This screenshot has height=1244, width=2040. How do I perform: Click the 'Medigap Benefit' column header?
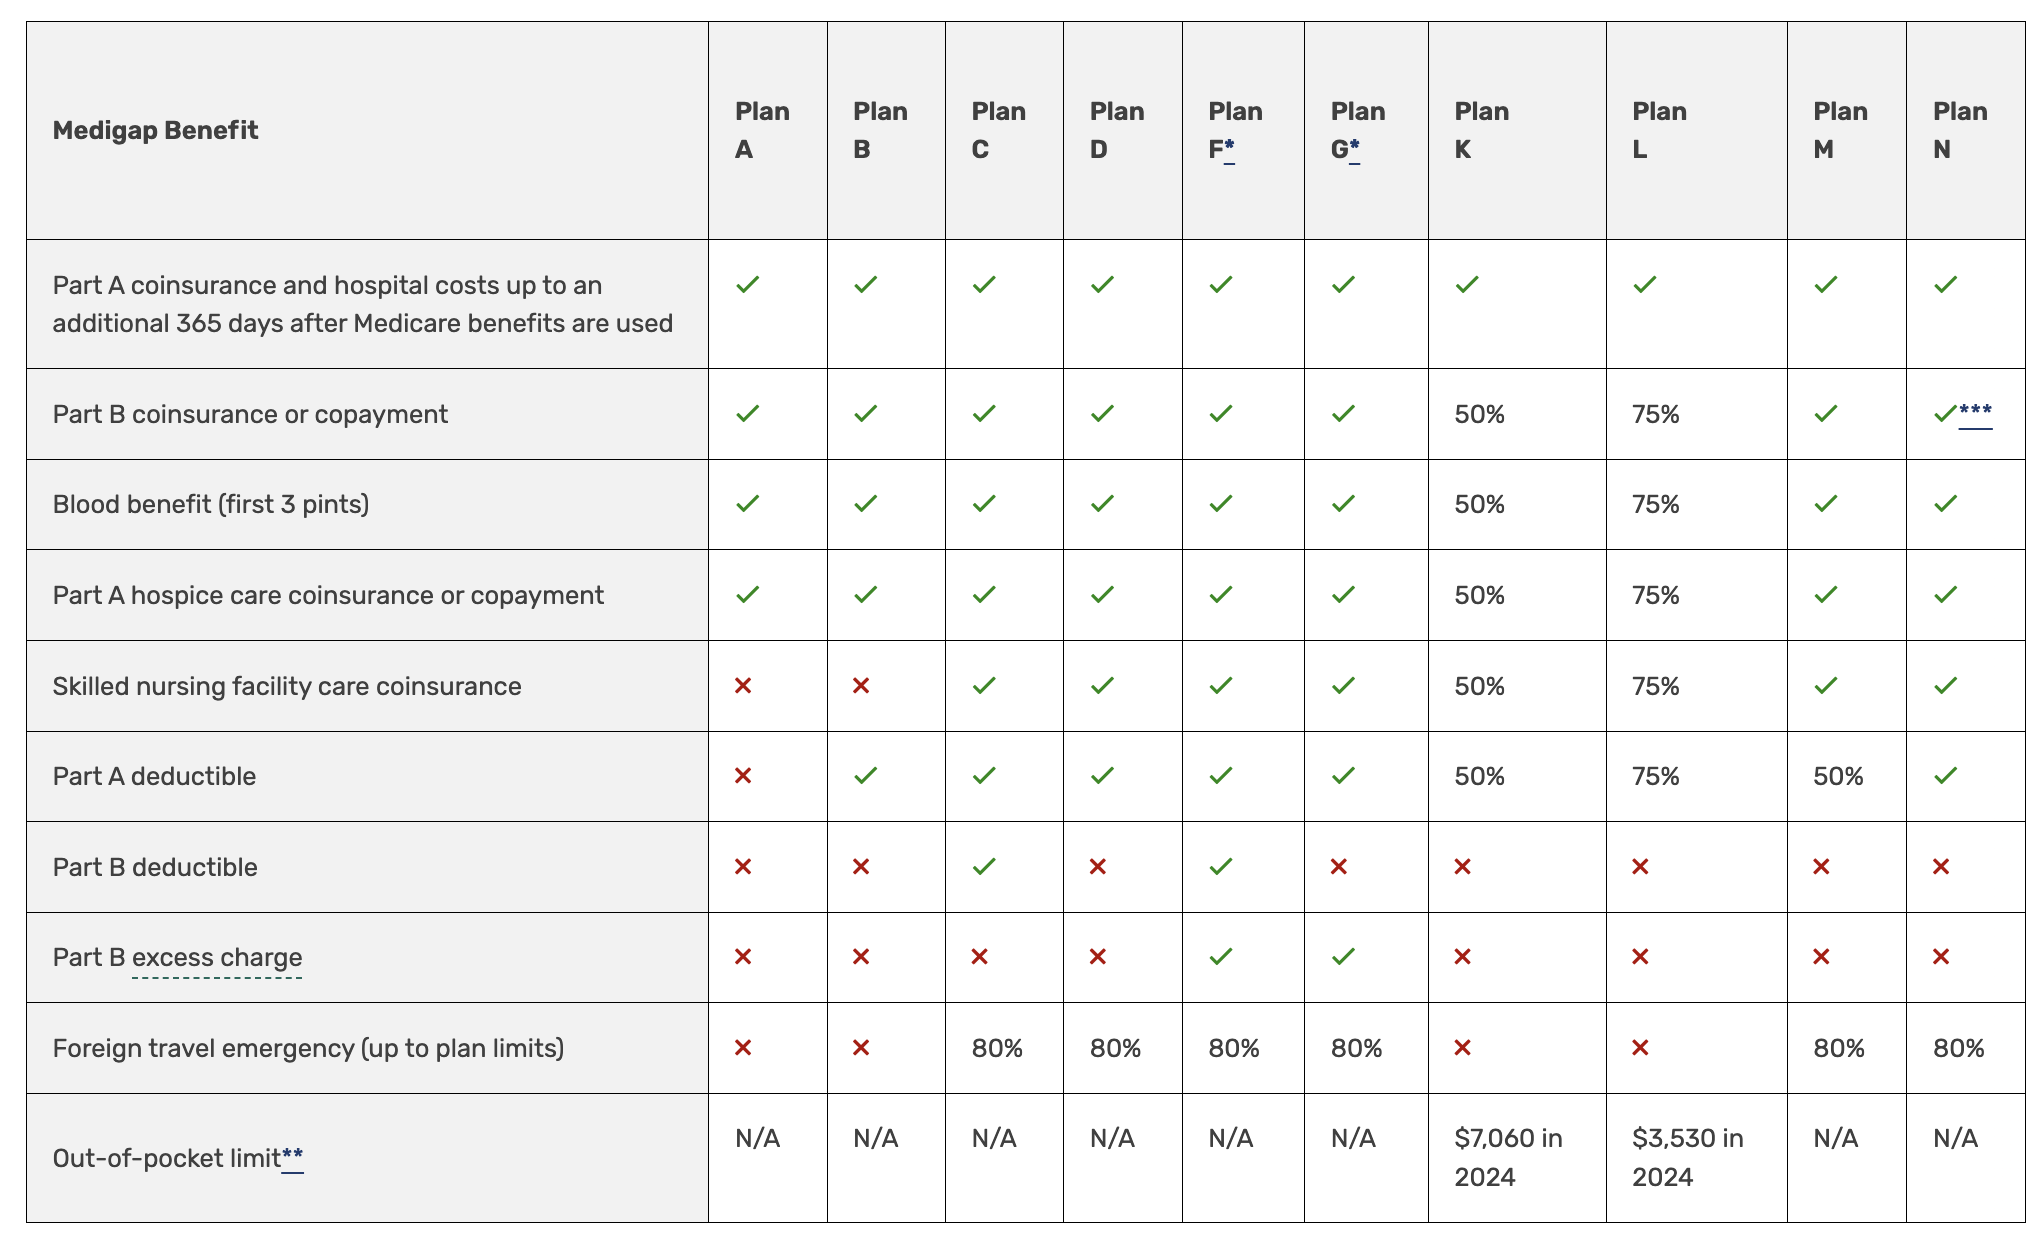tap(155, 130)
